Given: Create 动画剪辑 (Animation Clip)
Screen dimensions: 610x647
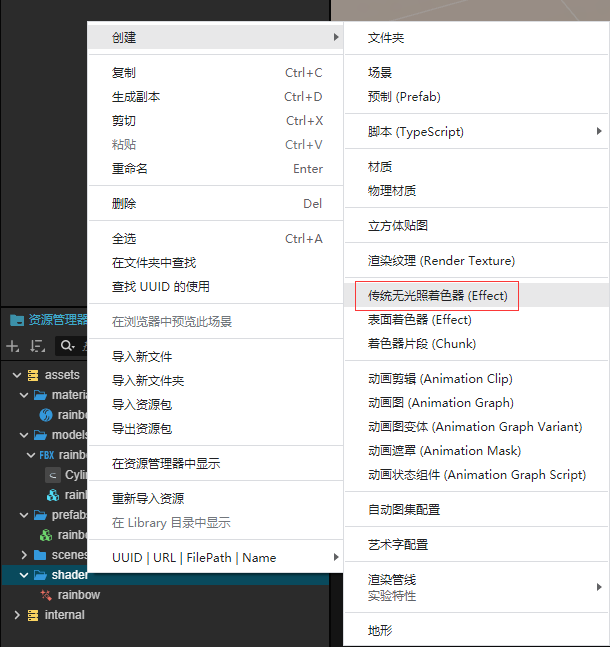Looking at the screenshot, I should [x=477, y=379].
